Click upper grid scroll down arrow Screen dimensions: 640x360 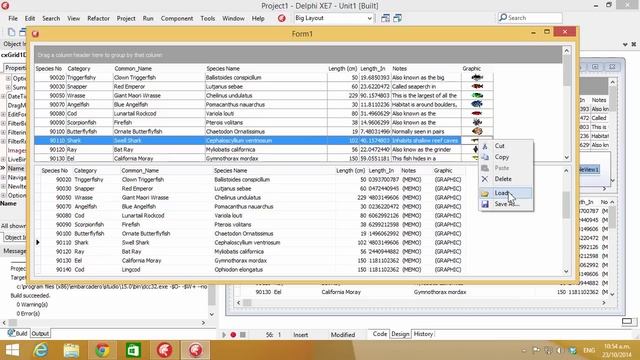click(567, 157)
